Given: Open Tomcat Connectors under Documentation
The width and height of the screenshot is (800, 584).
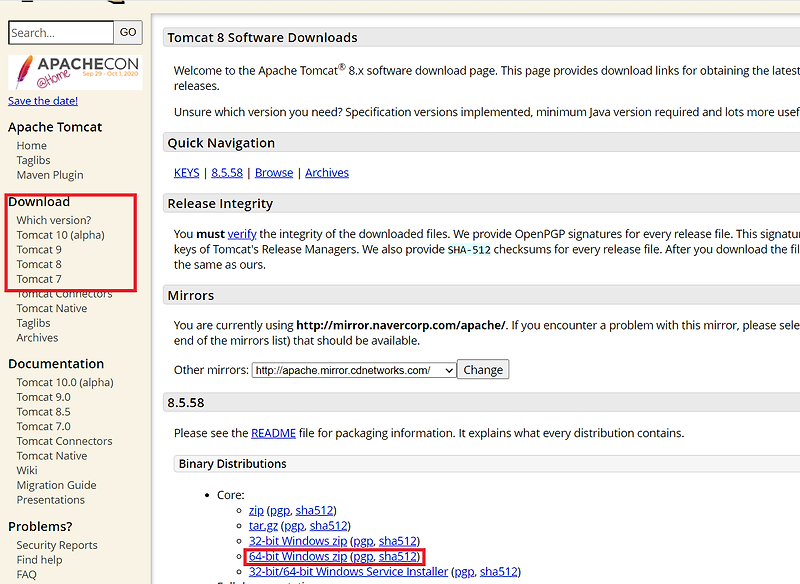Looking at the screenshot, I should (64, 441).
